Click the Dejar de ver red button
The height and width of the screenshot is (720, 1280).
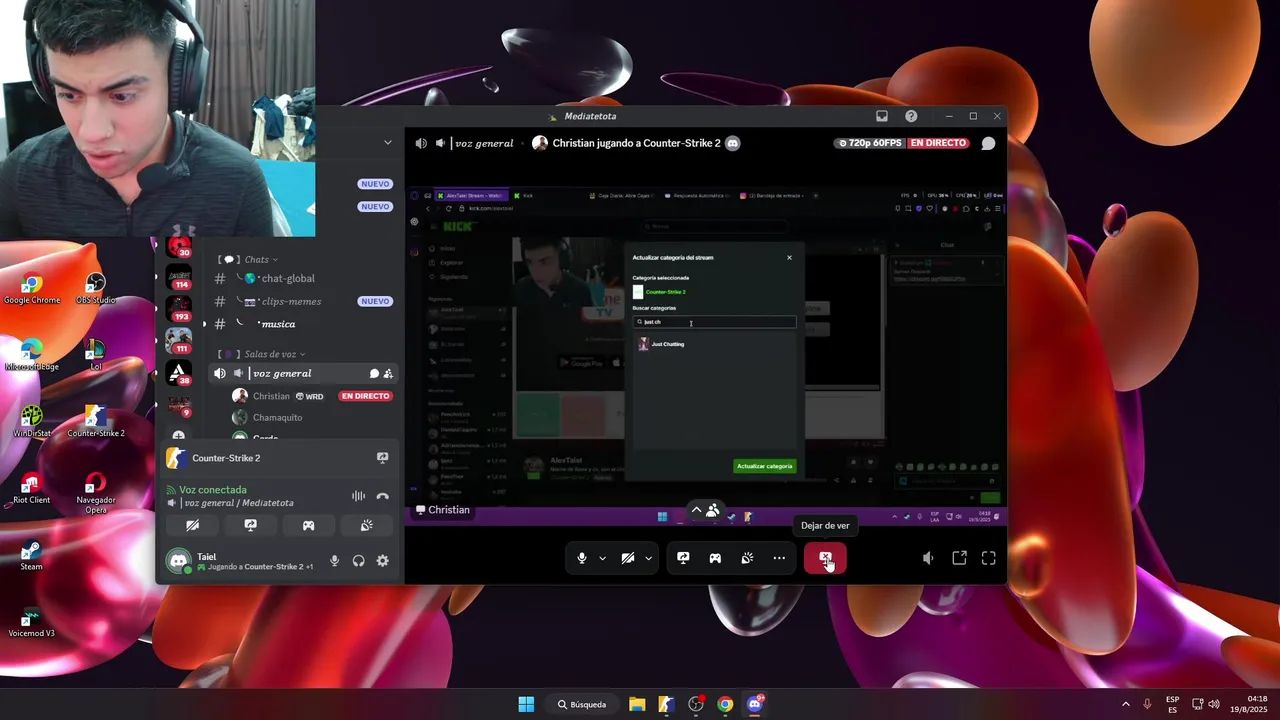(825, 558)
